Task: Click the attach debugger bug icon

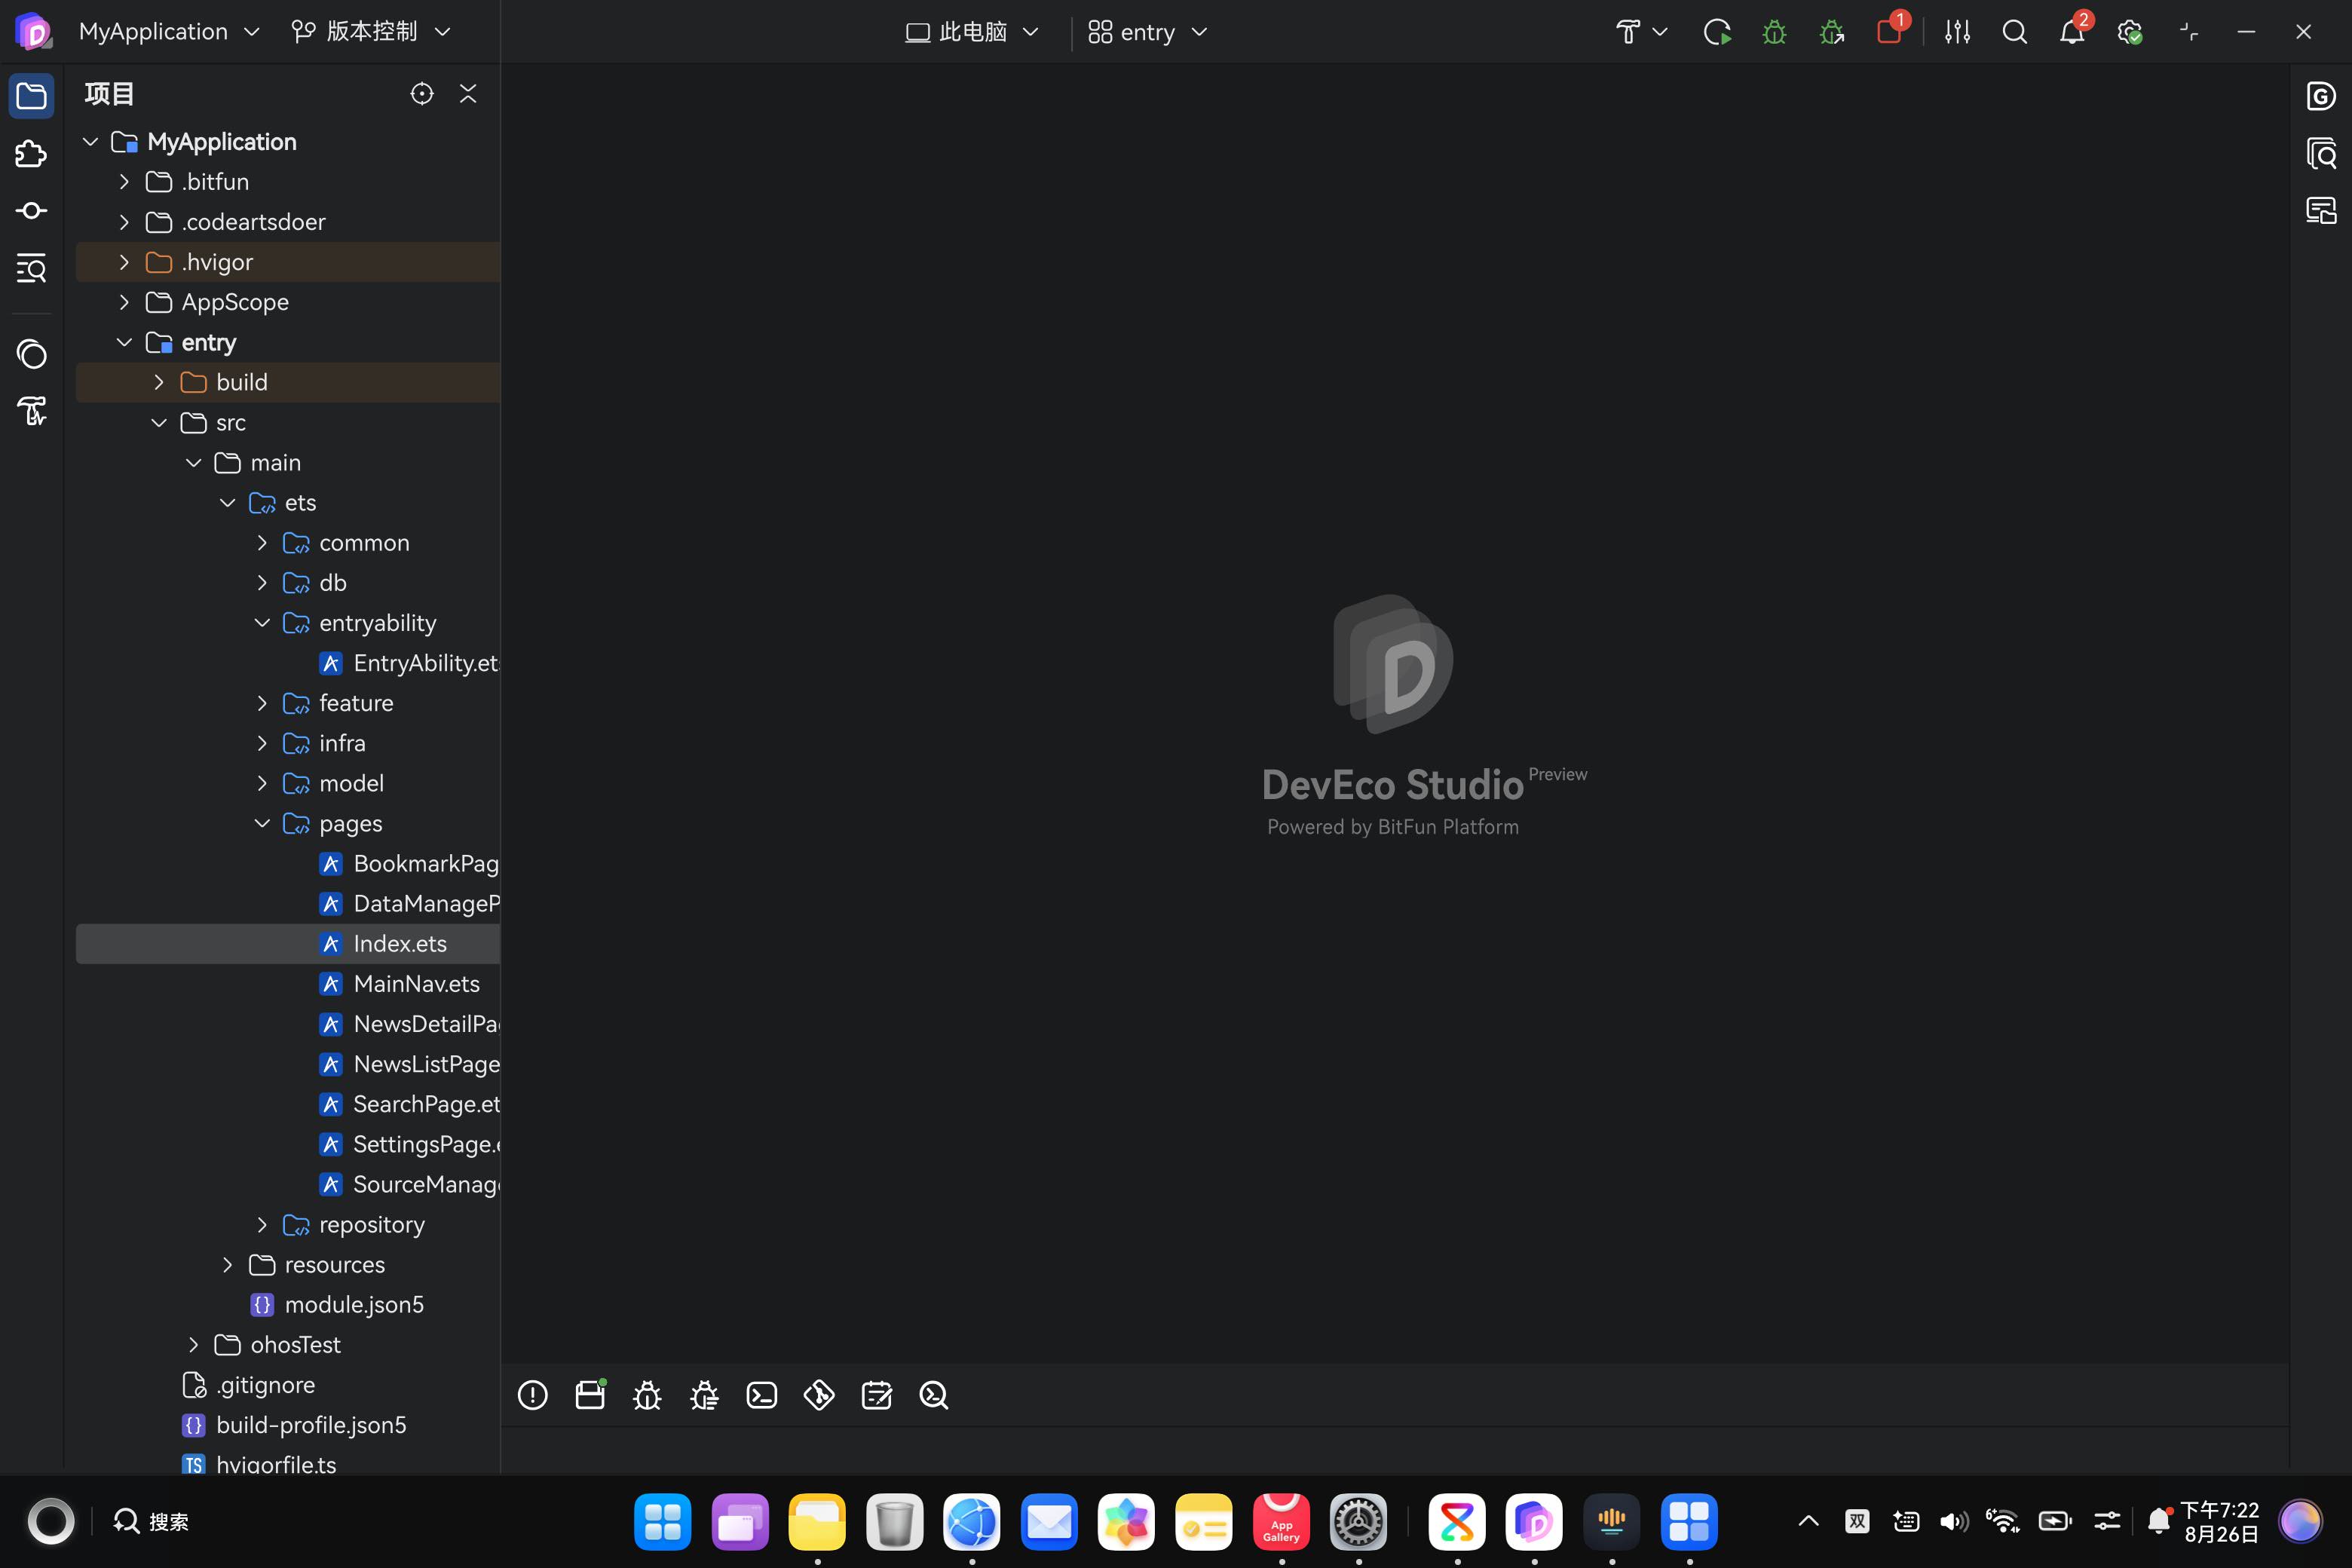Action: (1832, 32)
